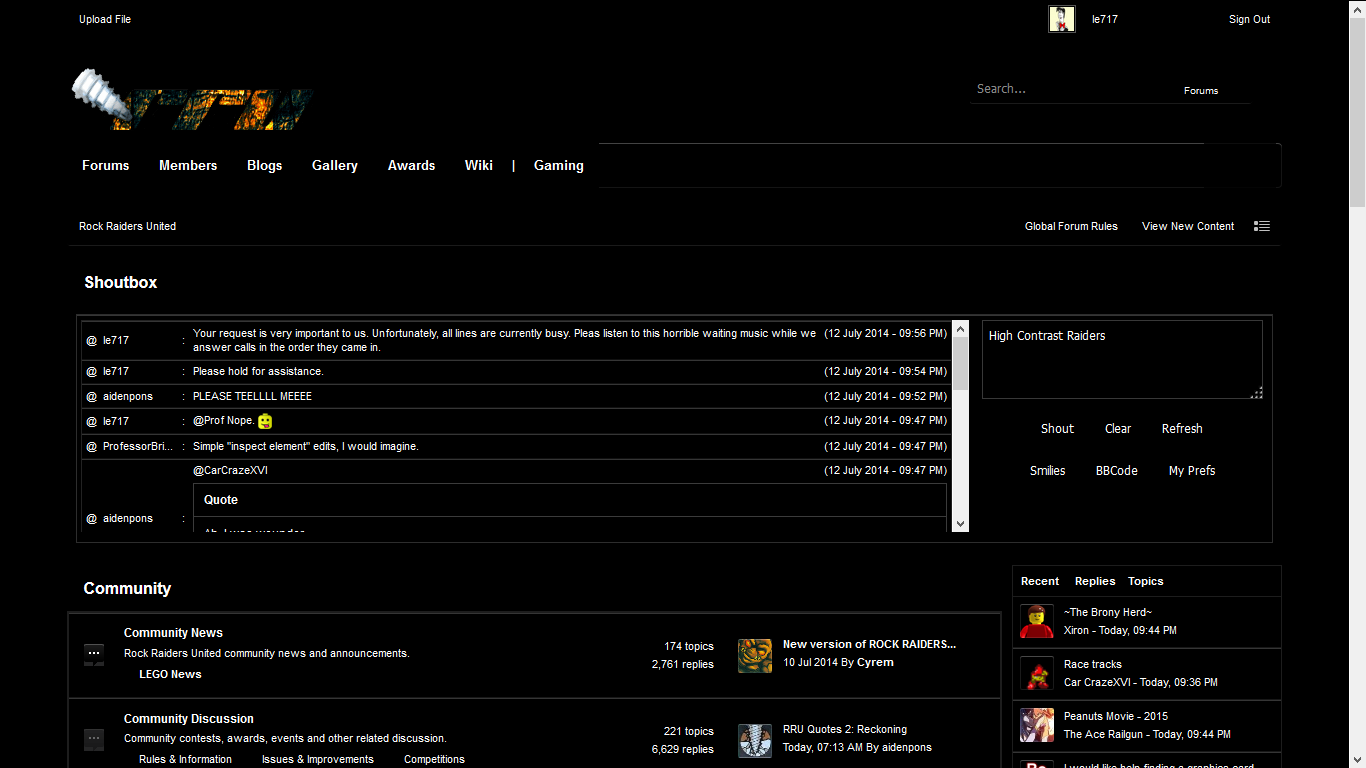Image resolution: width=1366 pixels, height=768 pixels.
Task: Sign Out of the forum
Action: coord(1250,19)
